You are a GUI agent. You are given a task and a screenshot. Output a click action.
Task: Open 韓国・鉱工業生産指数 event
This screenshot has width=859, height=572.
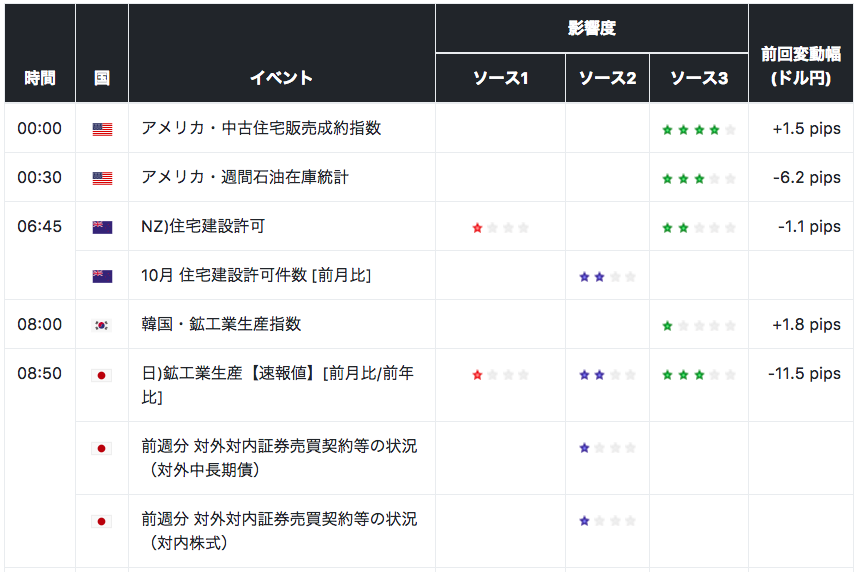(221, 324)
